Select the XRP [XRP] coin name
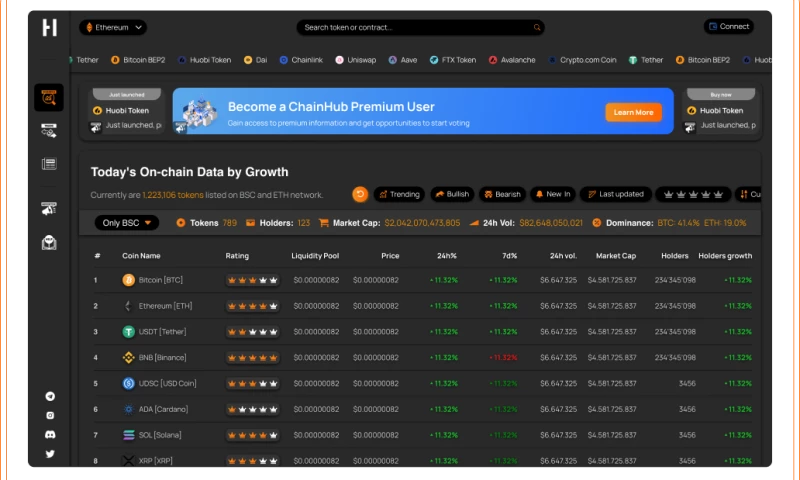800x480 pixels. click(x=156, y=461)
